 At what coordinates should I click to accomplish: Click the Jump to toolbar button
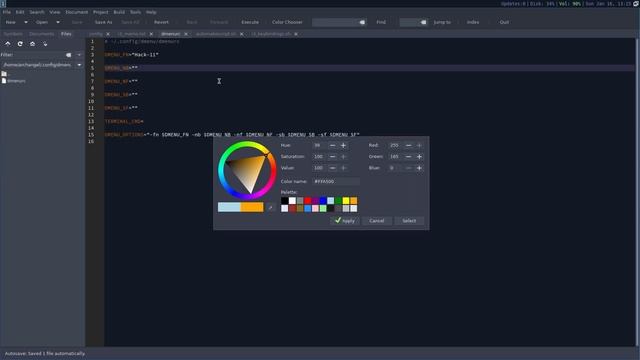point(442,22)
